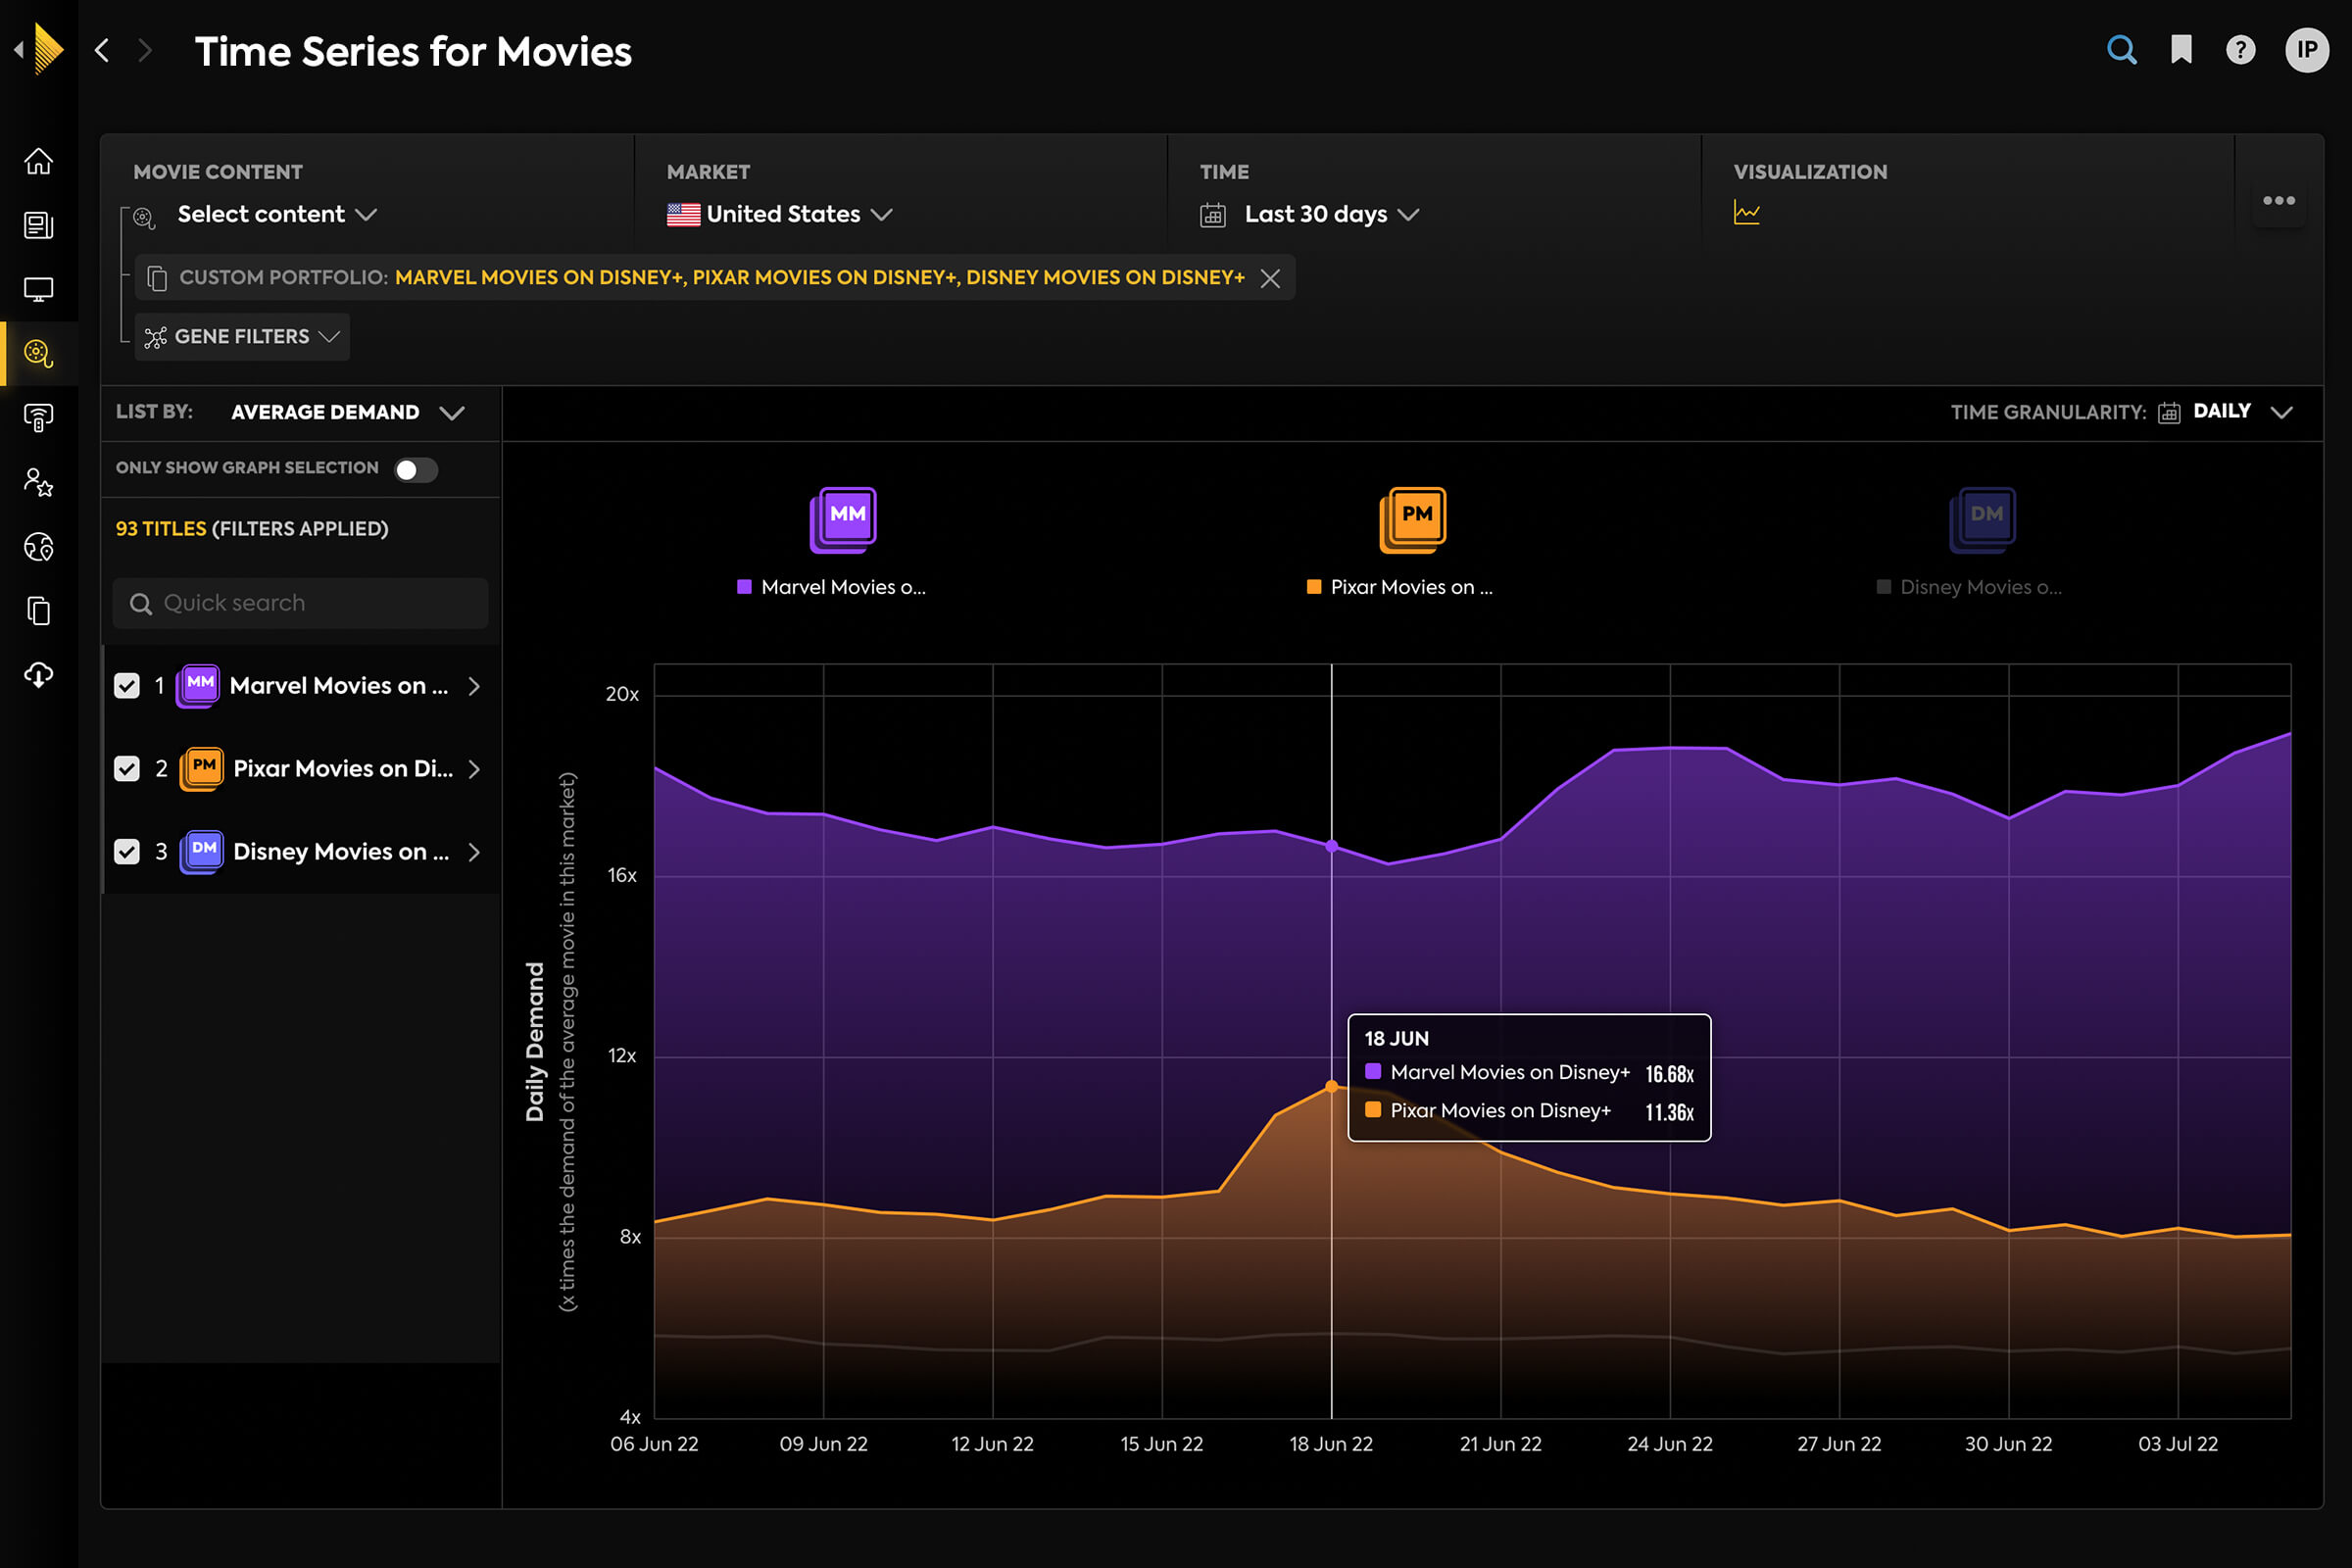Click the cloud download sidebar icon

(x=38, y=675)
